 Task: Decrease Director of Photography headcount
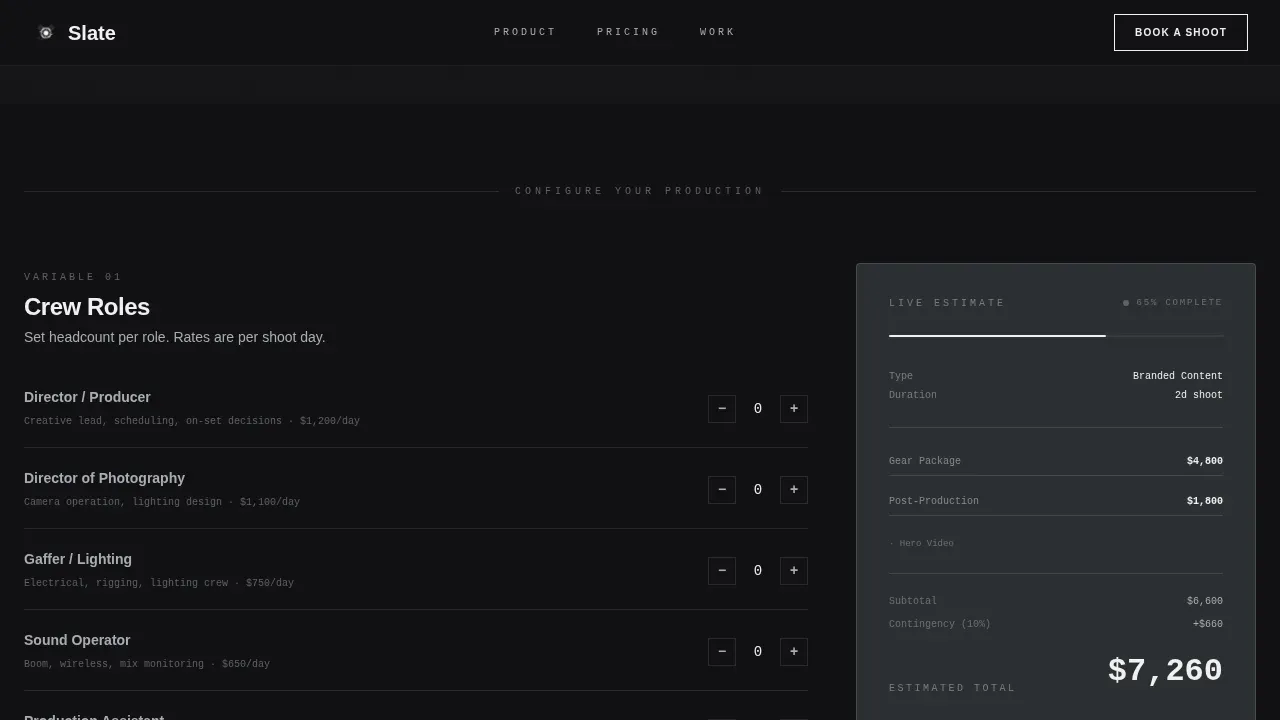tap(722, 490)
